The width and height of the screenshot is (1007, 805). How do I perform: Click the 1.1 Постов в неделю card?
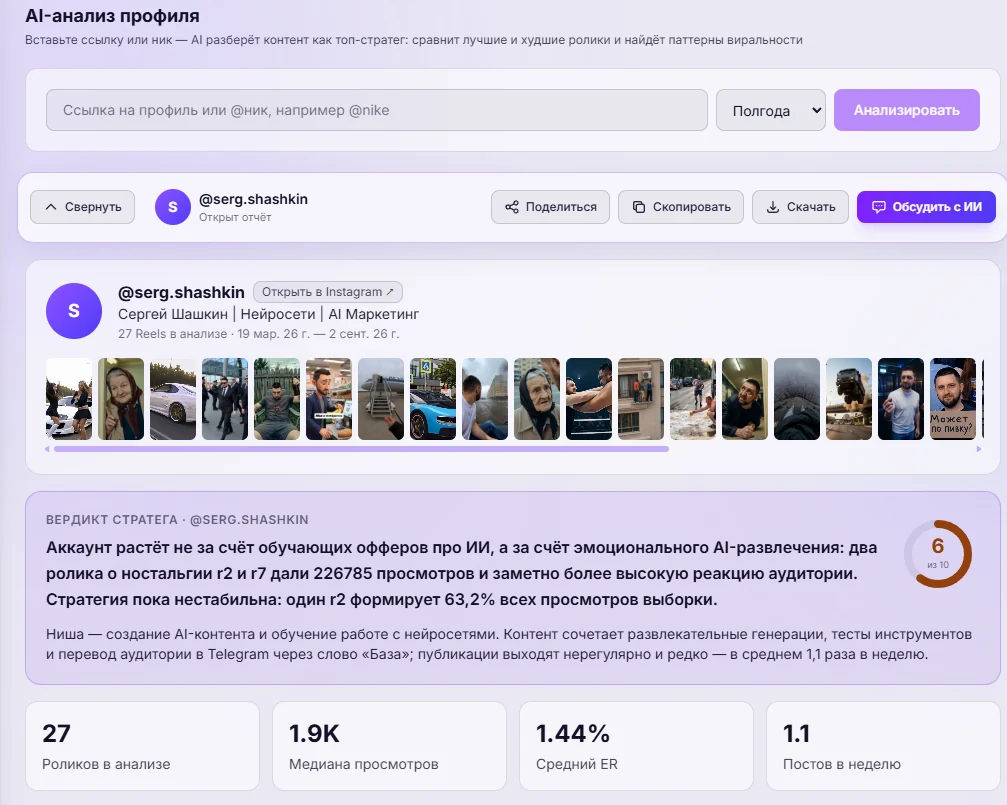(883, 746)
